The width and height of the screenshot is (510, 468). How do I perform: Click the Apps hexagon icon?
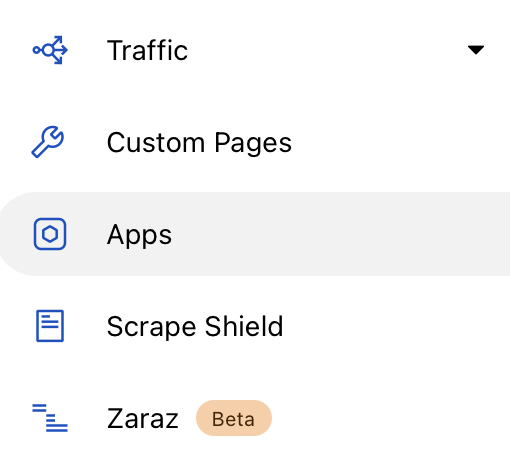coord(50,234)
